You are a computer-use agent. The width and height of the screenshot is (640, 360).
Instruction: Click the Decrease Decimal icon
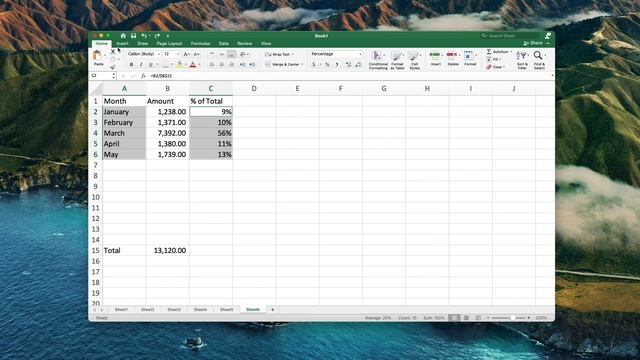coord(358,64)
